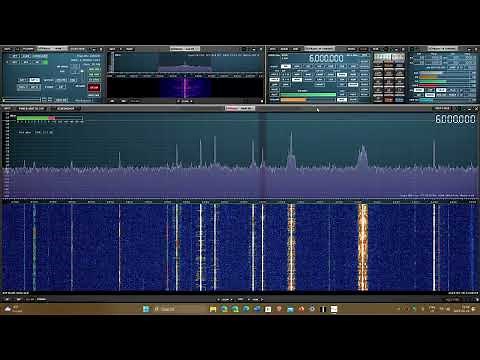Open the Windows Start menu
The height and width of the screenshot is (360, 480).
point(146,309)
